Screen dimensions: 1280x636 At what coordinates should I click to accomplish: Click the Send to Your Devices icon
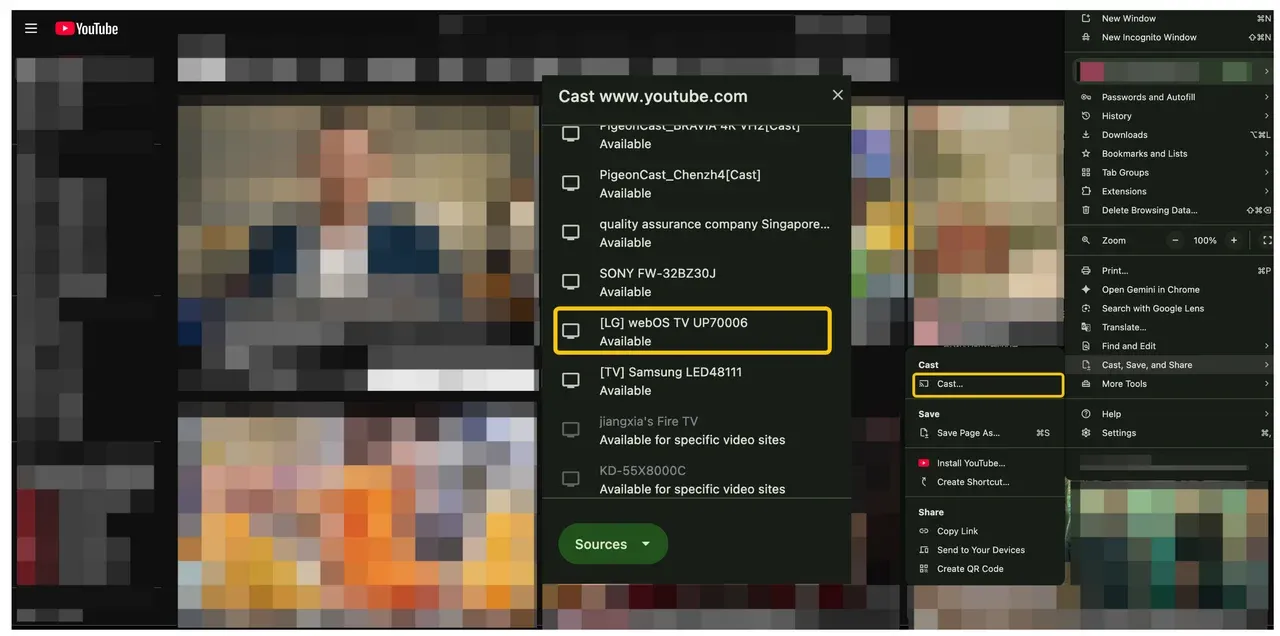click(924, 550)
